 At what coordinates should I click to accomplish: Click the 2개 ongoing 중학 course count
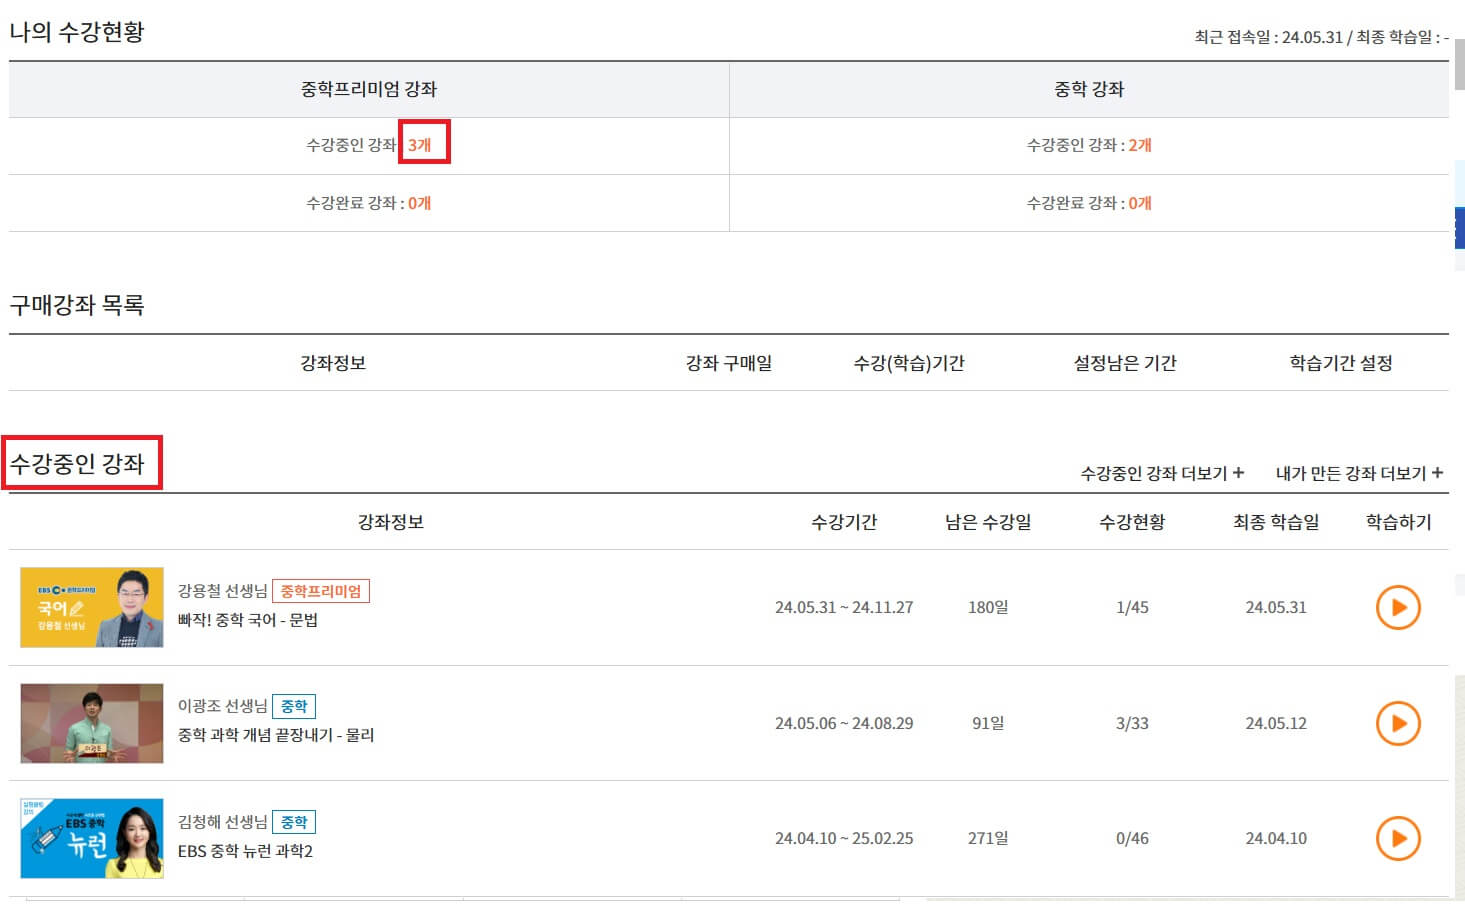click(1138, 145)
